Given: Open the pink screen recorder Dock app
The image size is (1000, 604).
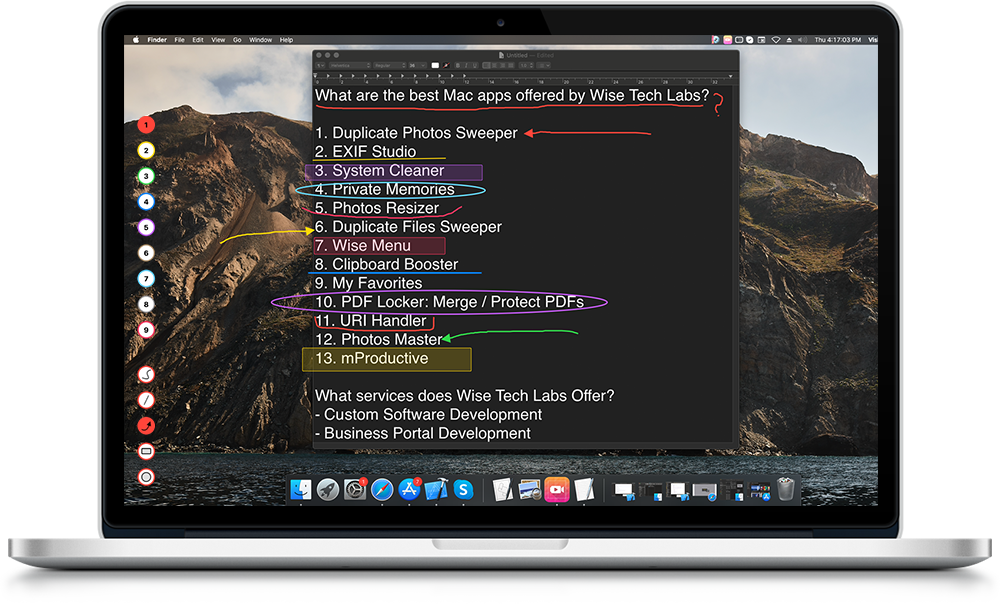Looking at the screenshot, I should (557, 490).
